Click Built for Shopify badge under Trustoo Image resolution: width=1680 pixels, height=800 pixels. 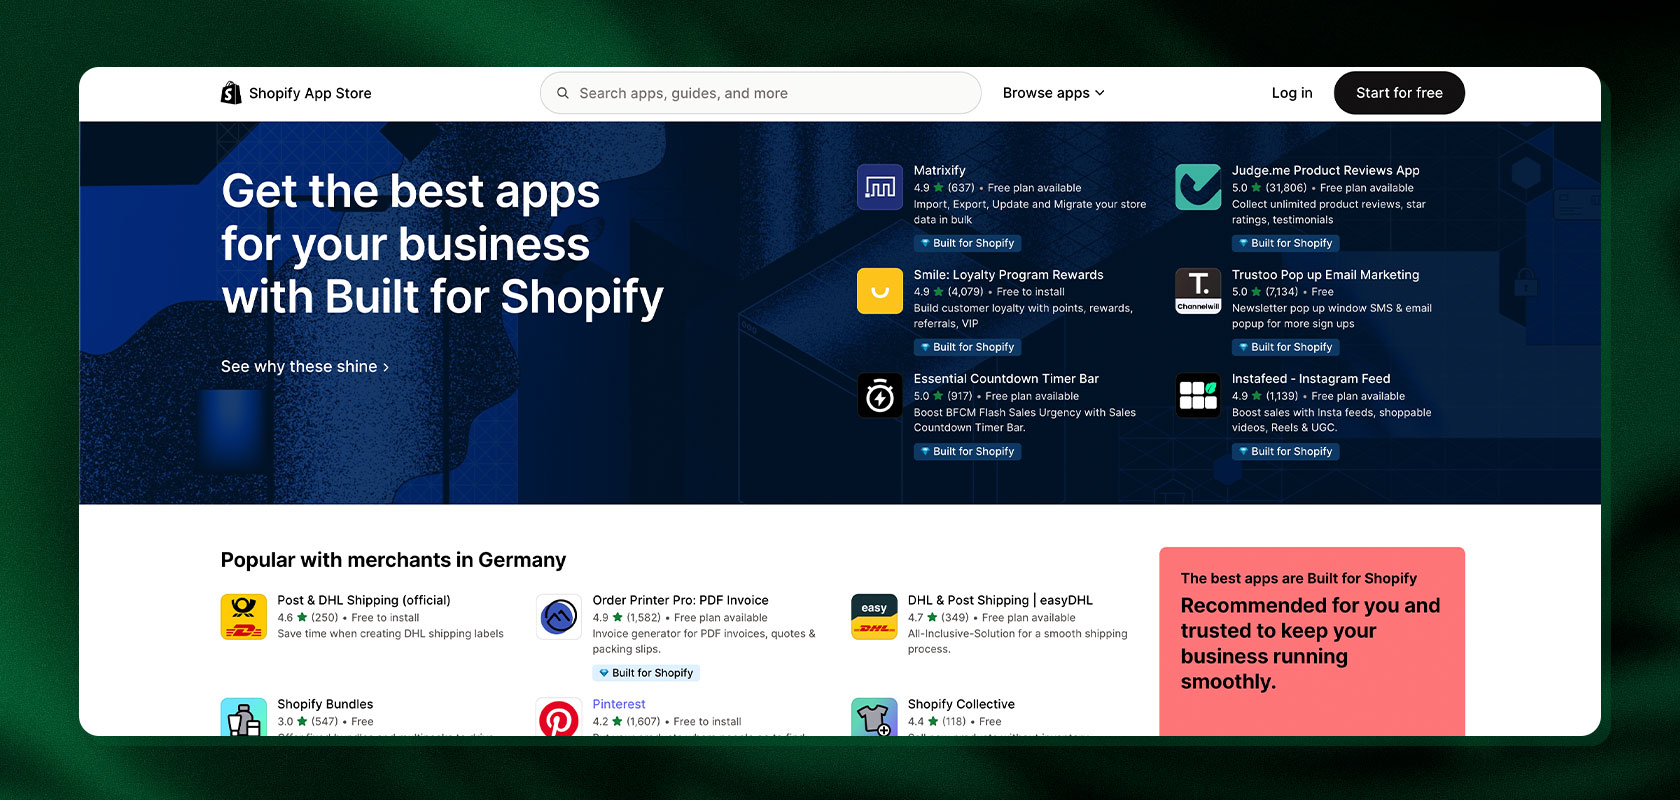coord(1285,347)
